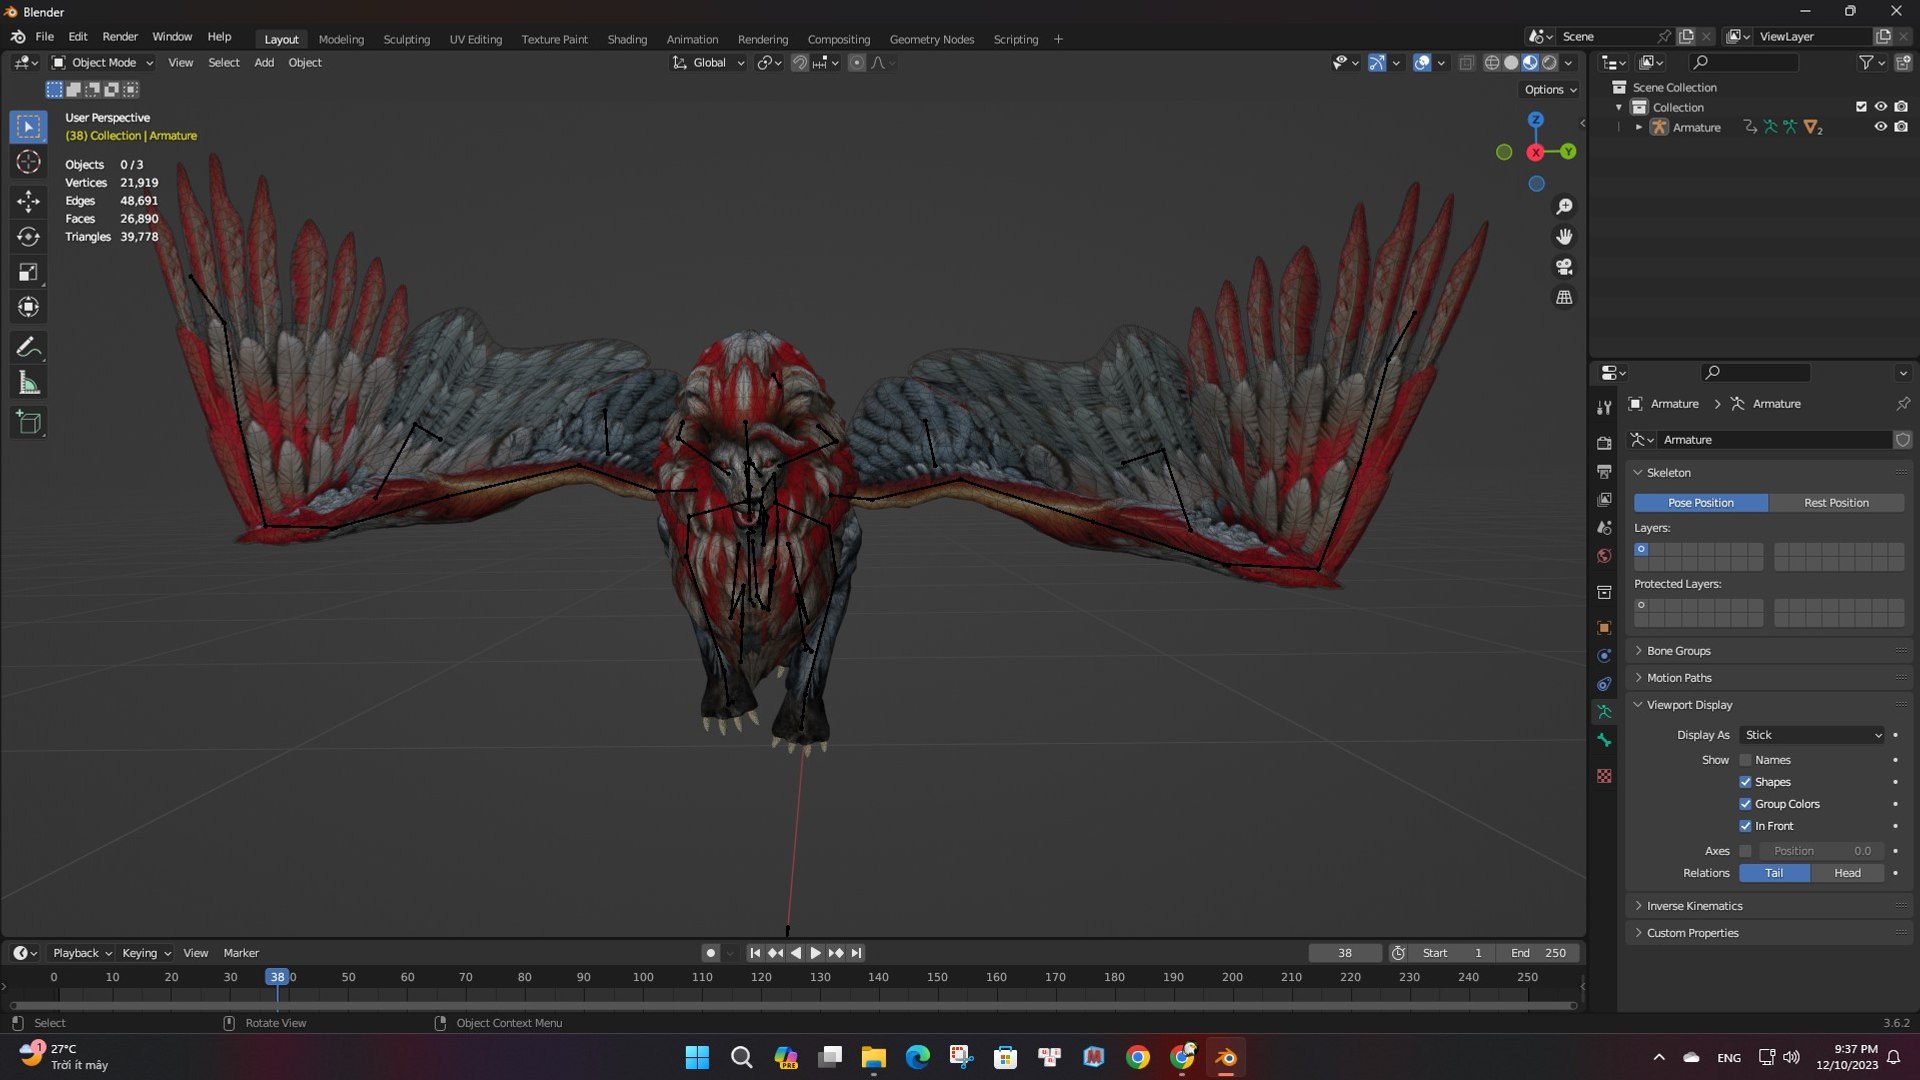Toggle Collection eye visibility icon
Viewport: 1920px width, 1080px height.
click(x=1880, y=107)
